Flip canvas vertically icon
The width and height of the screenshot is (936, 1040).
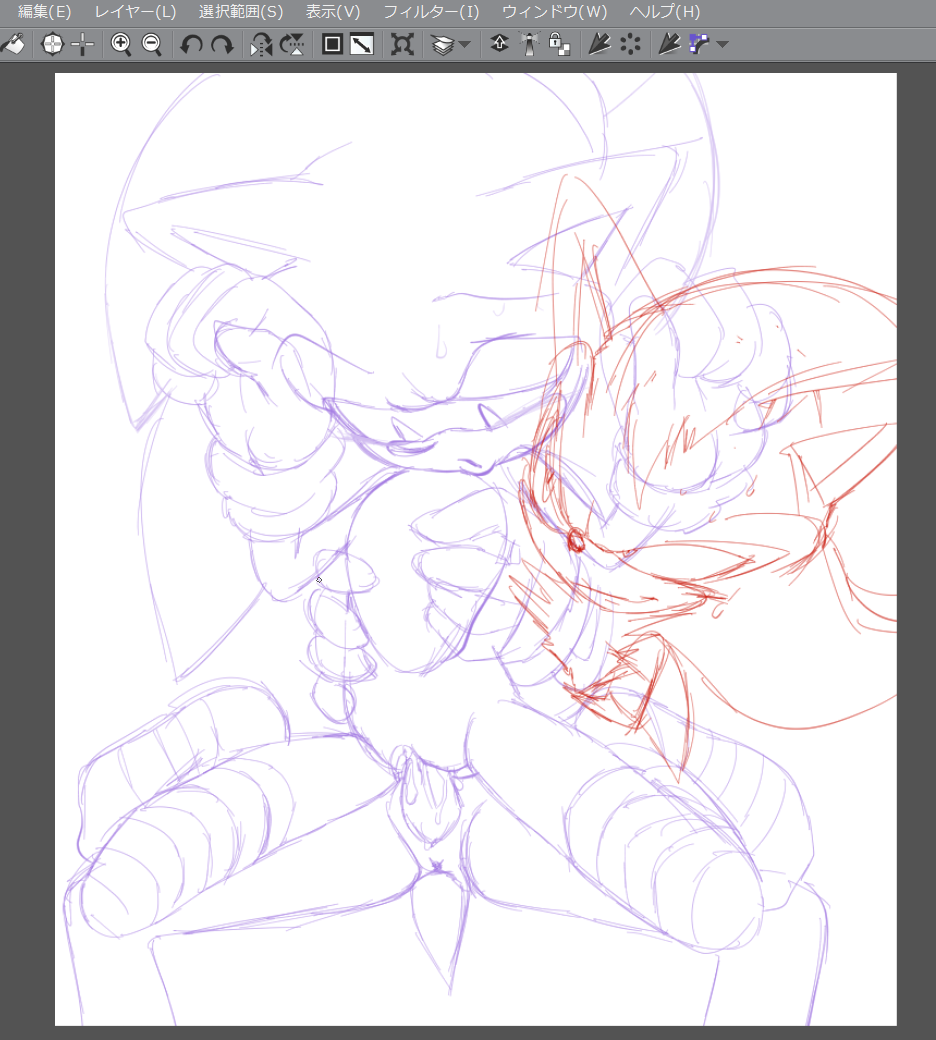click(x=292, y=44)
